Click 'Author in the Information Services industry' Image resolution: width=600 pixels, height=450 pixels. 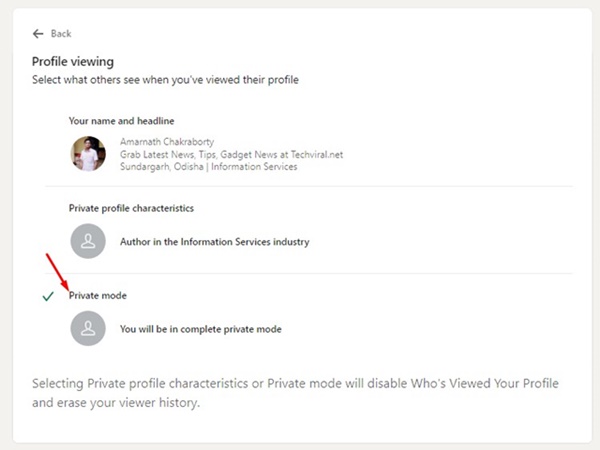pos(215,242)
